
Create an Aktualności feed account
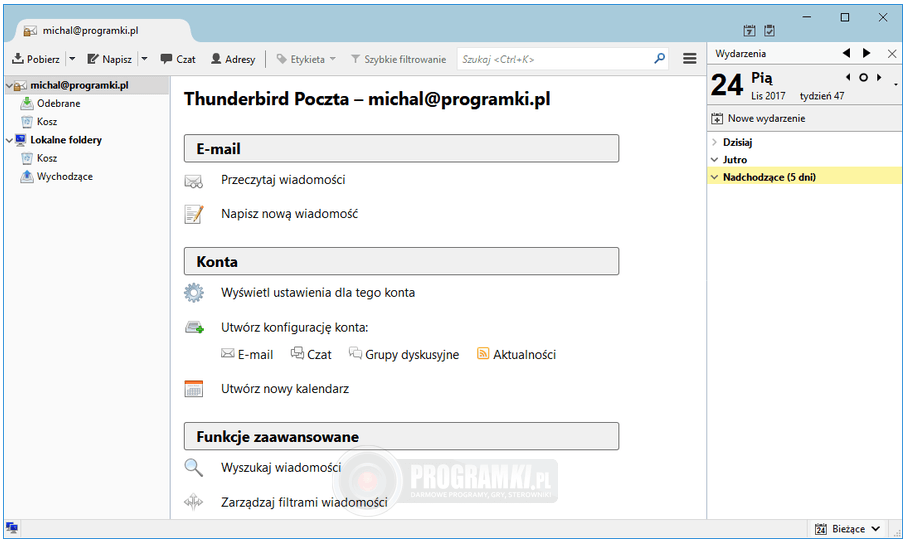point(516,354)
